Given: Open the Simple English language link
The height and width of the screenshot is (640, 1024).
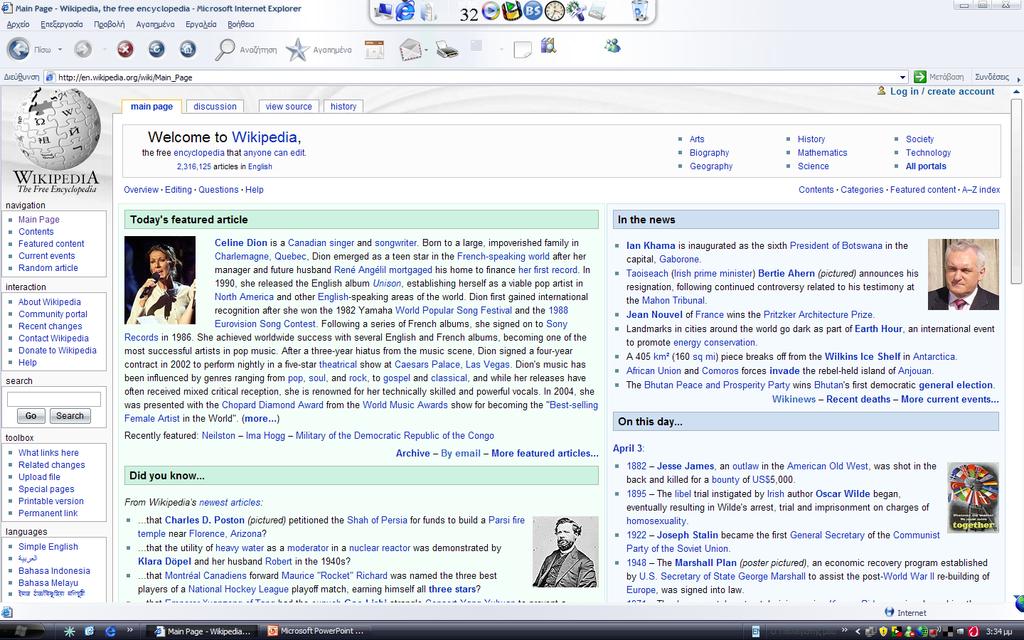Looking at the screenshot, I should pyautogui.click(x=48, y=547).
